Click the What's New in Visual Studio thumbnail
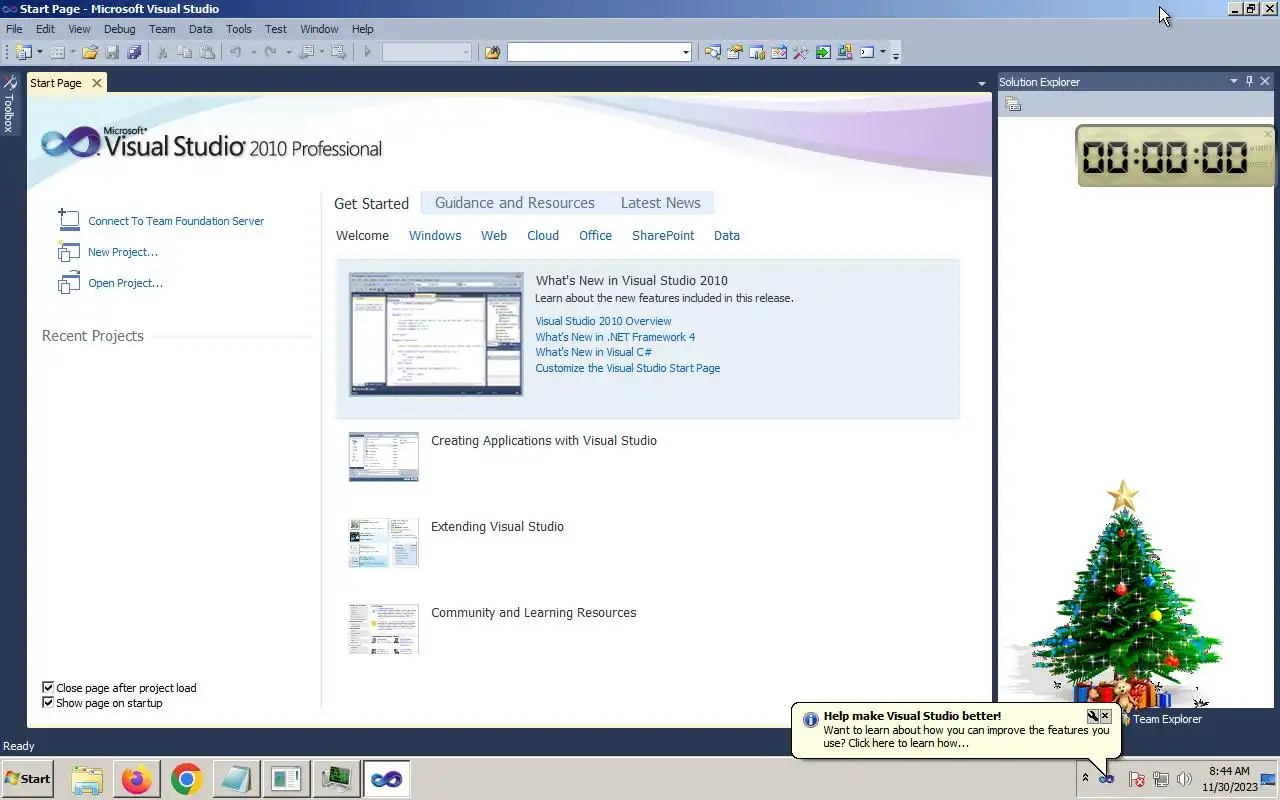The width and height of the screenshot is (1280, 800). (436, 334)
